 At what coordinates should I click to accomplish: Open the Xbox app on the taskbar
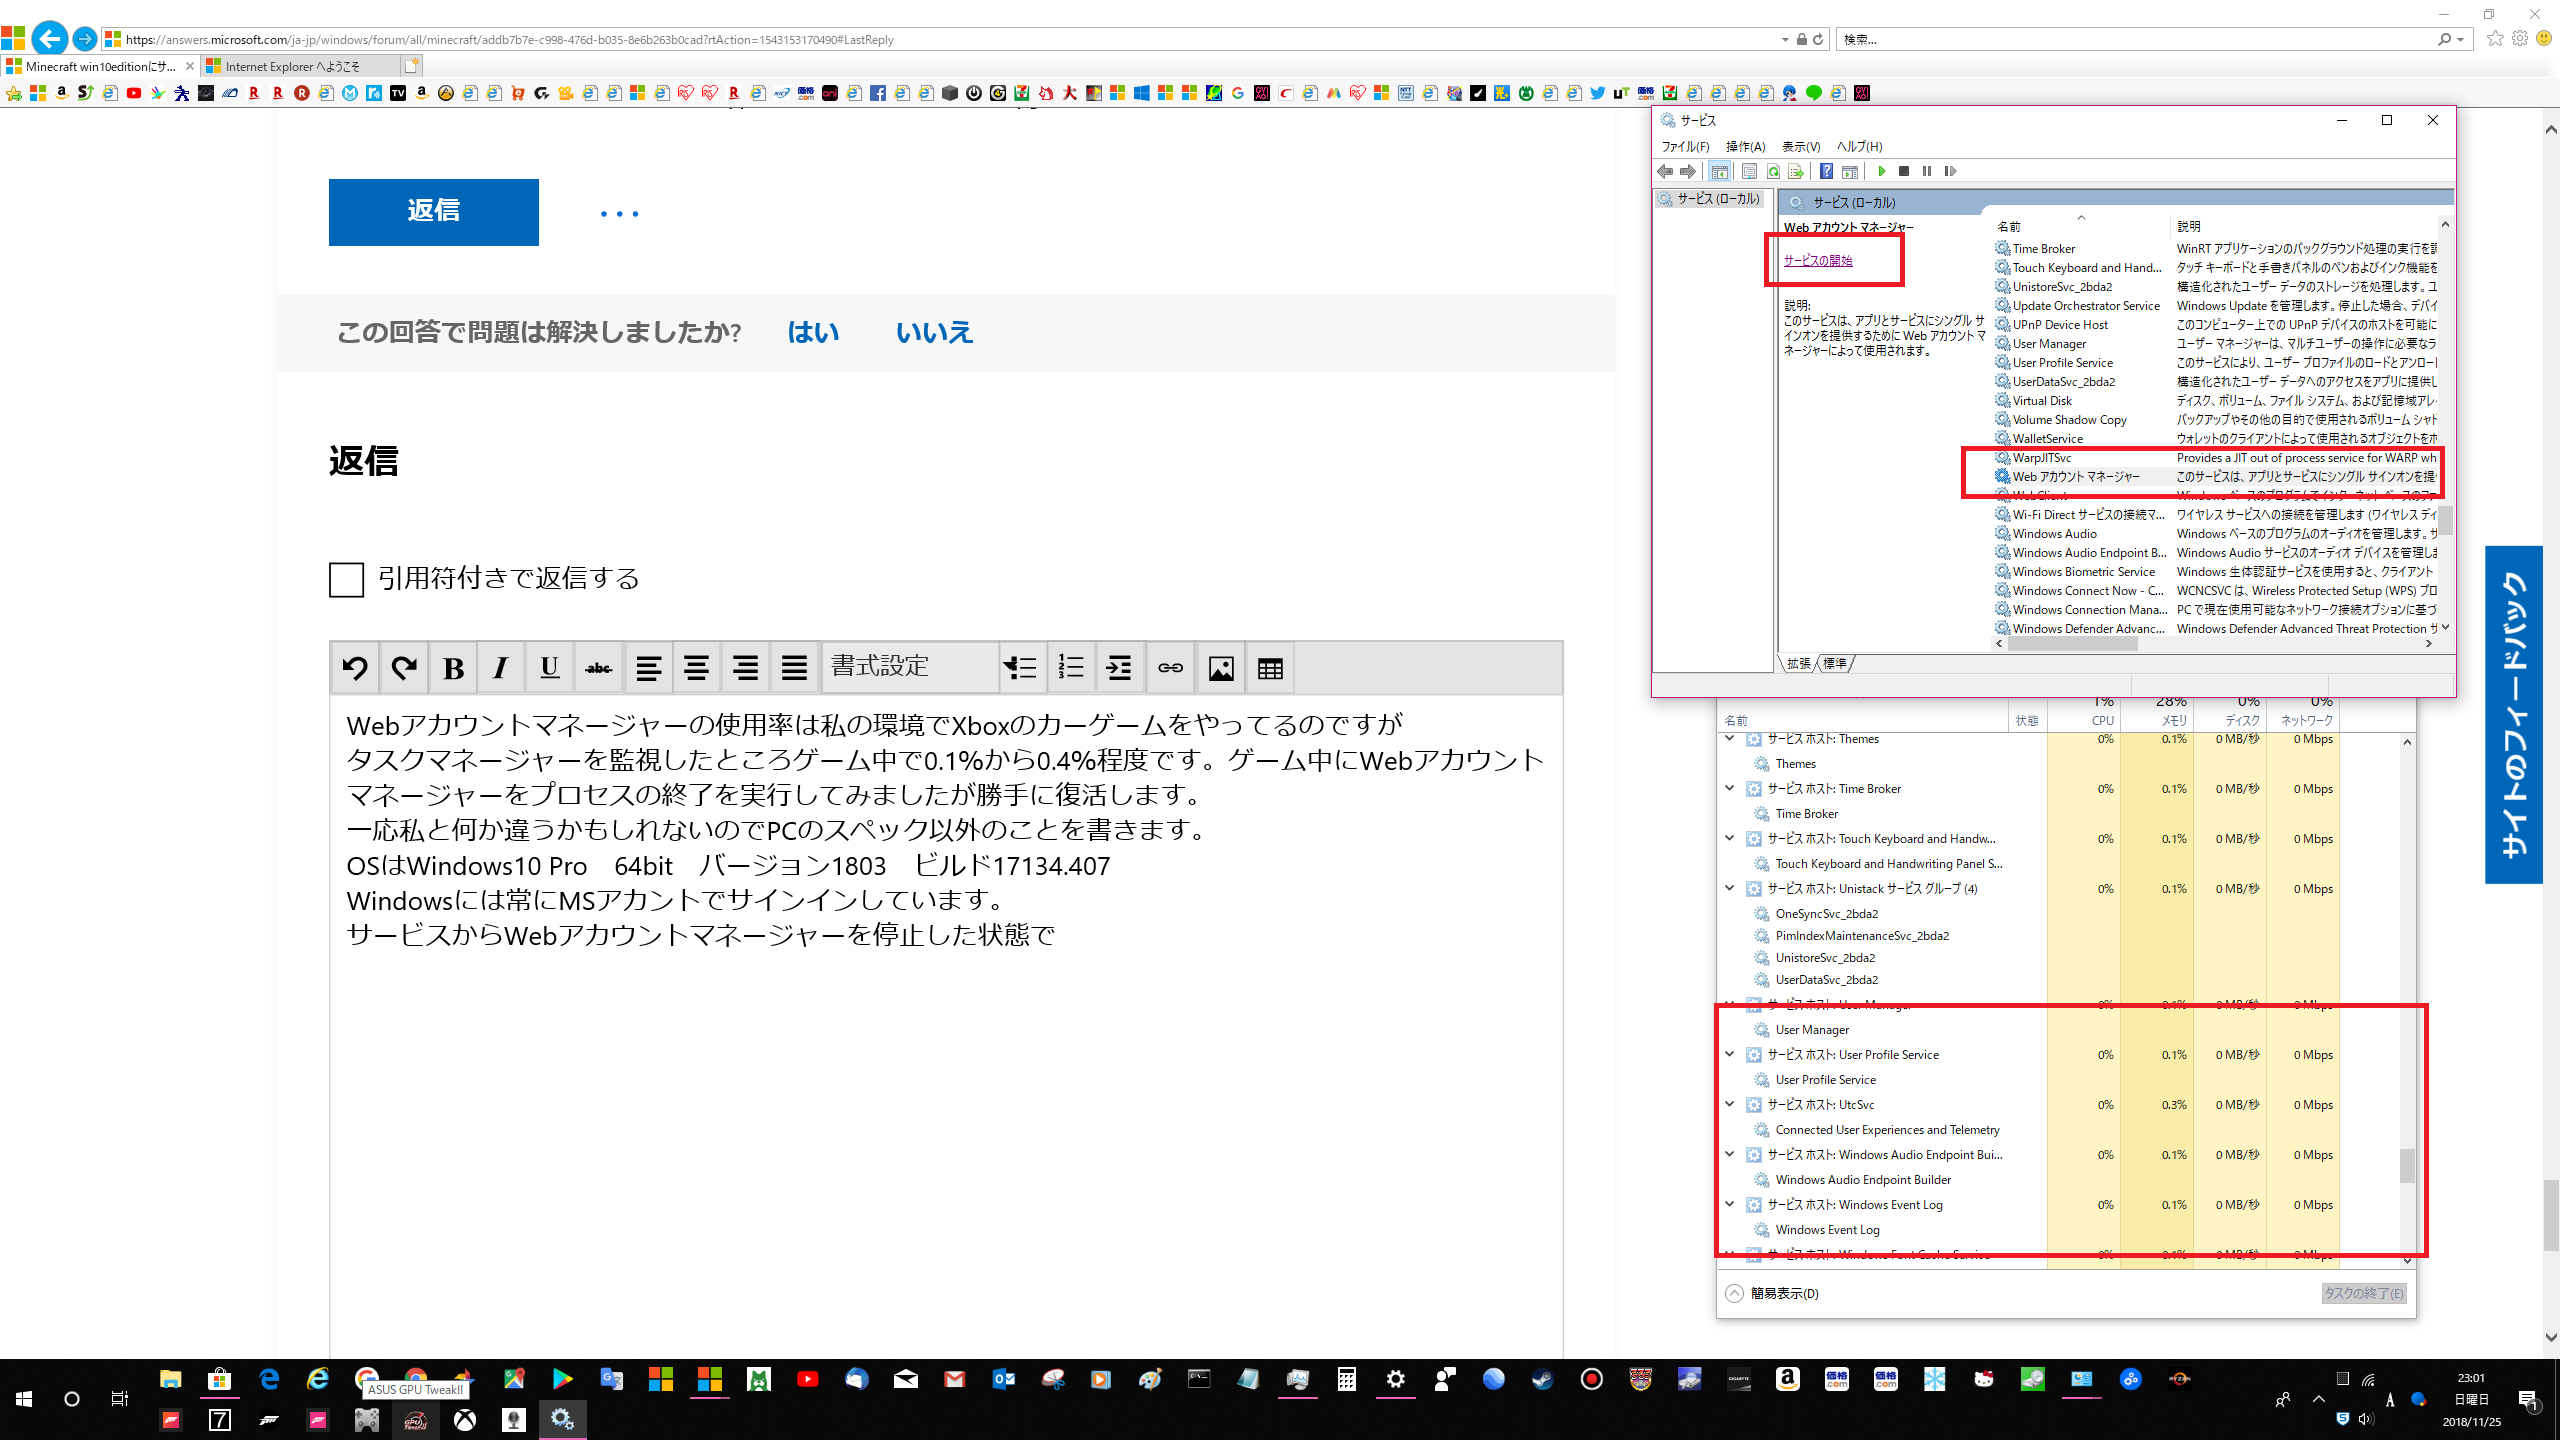(465, 1419)
